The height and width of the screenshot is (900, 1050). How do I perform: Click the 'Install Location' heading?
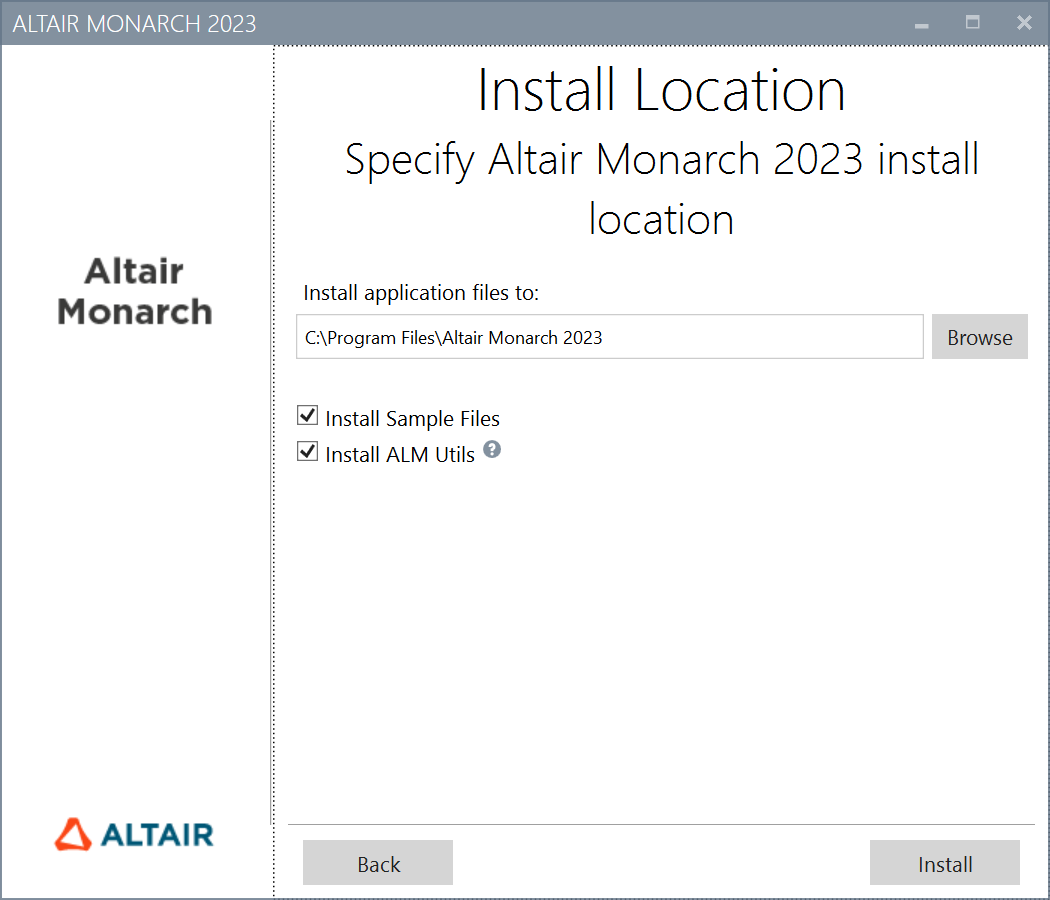point(661,90)
